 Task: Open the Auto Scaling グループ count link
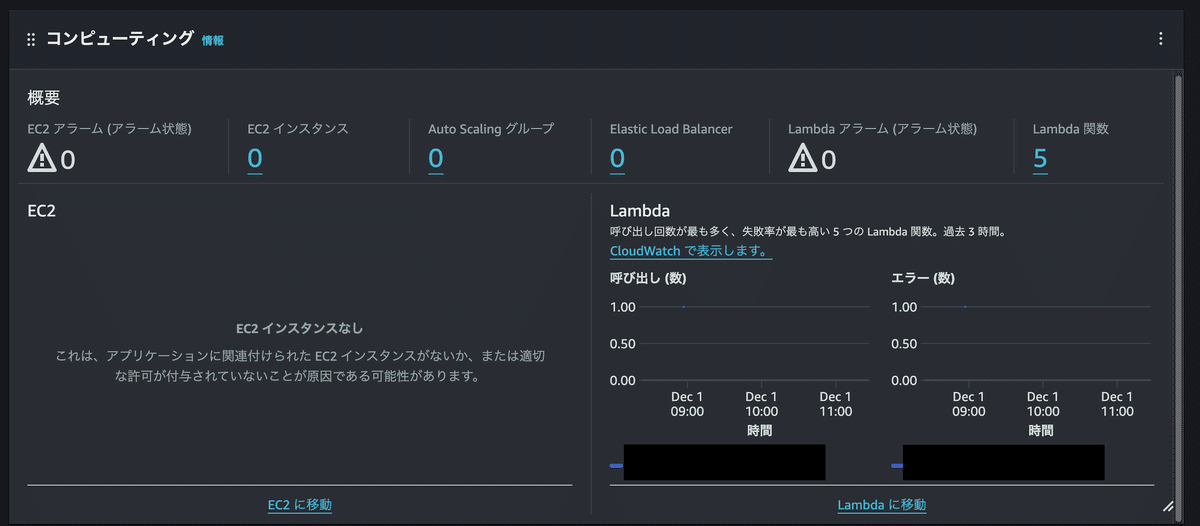pos(436,158)
